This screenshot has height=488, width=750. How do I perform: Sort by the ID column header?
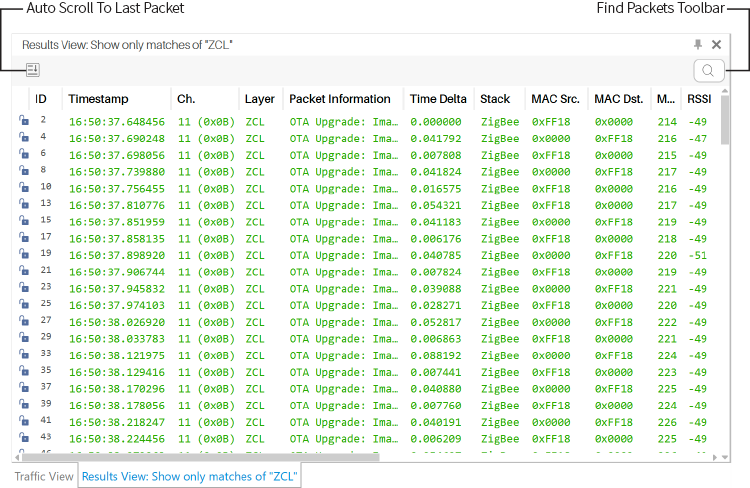45,99
